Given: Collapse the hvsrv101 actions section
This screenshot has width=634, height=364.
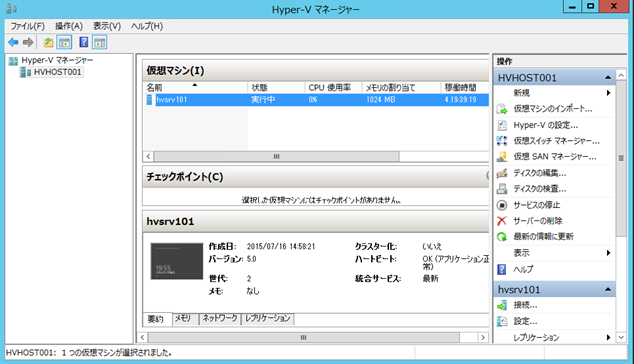Looking at the screenshot, I should pyautogui.click(x=608, y=290).
